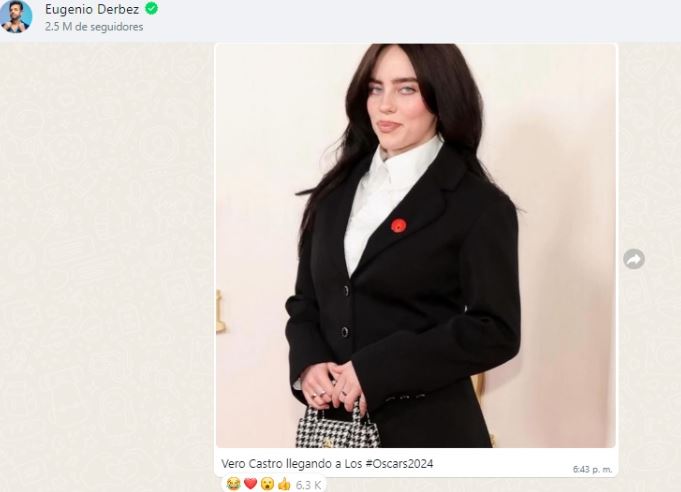Open the Eugenio Derbez channel name
Viewport: 681px width, 492px height.
(x=92, y=9)
